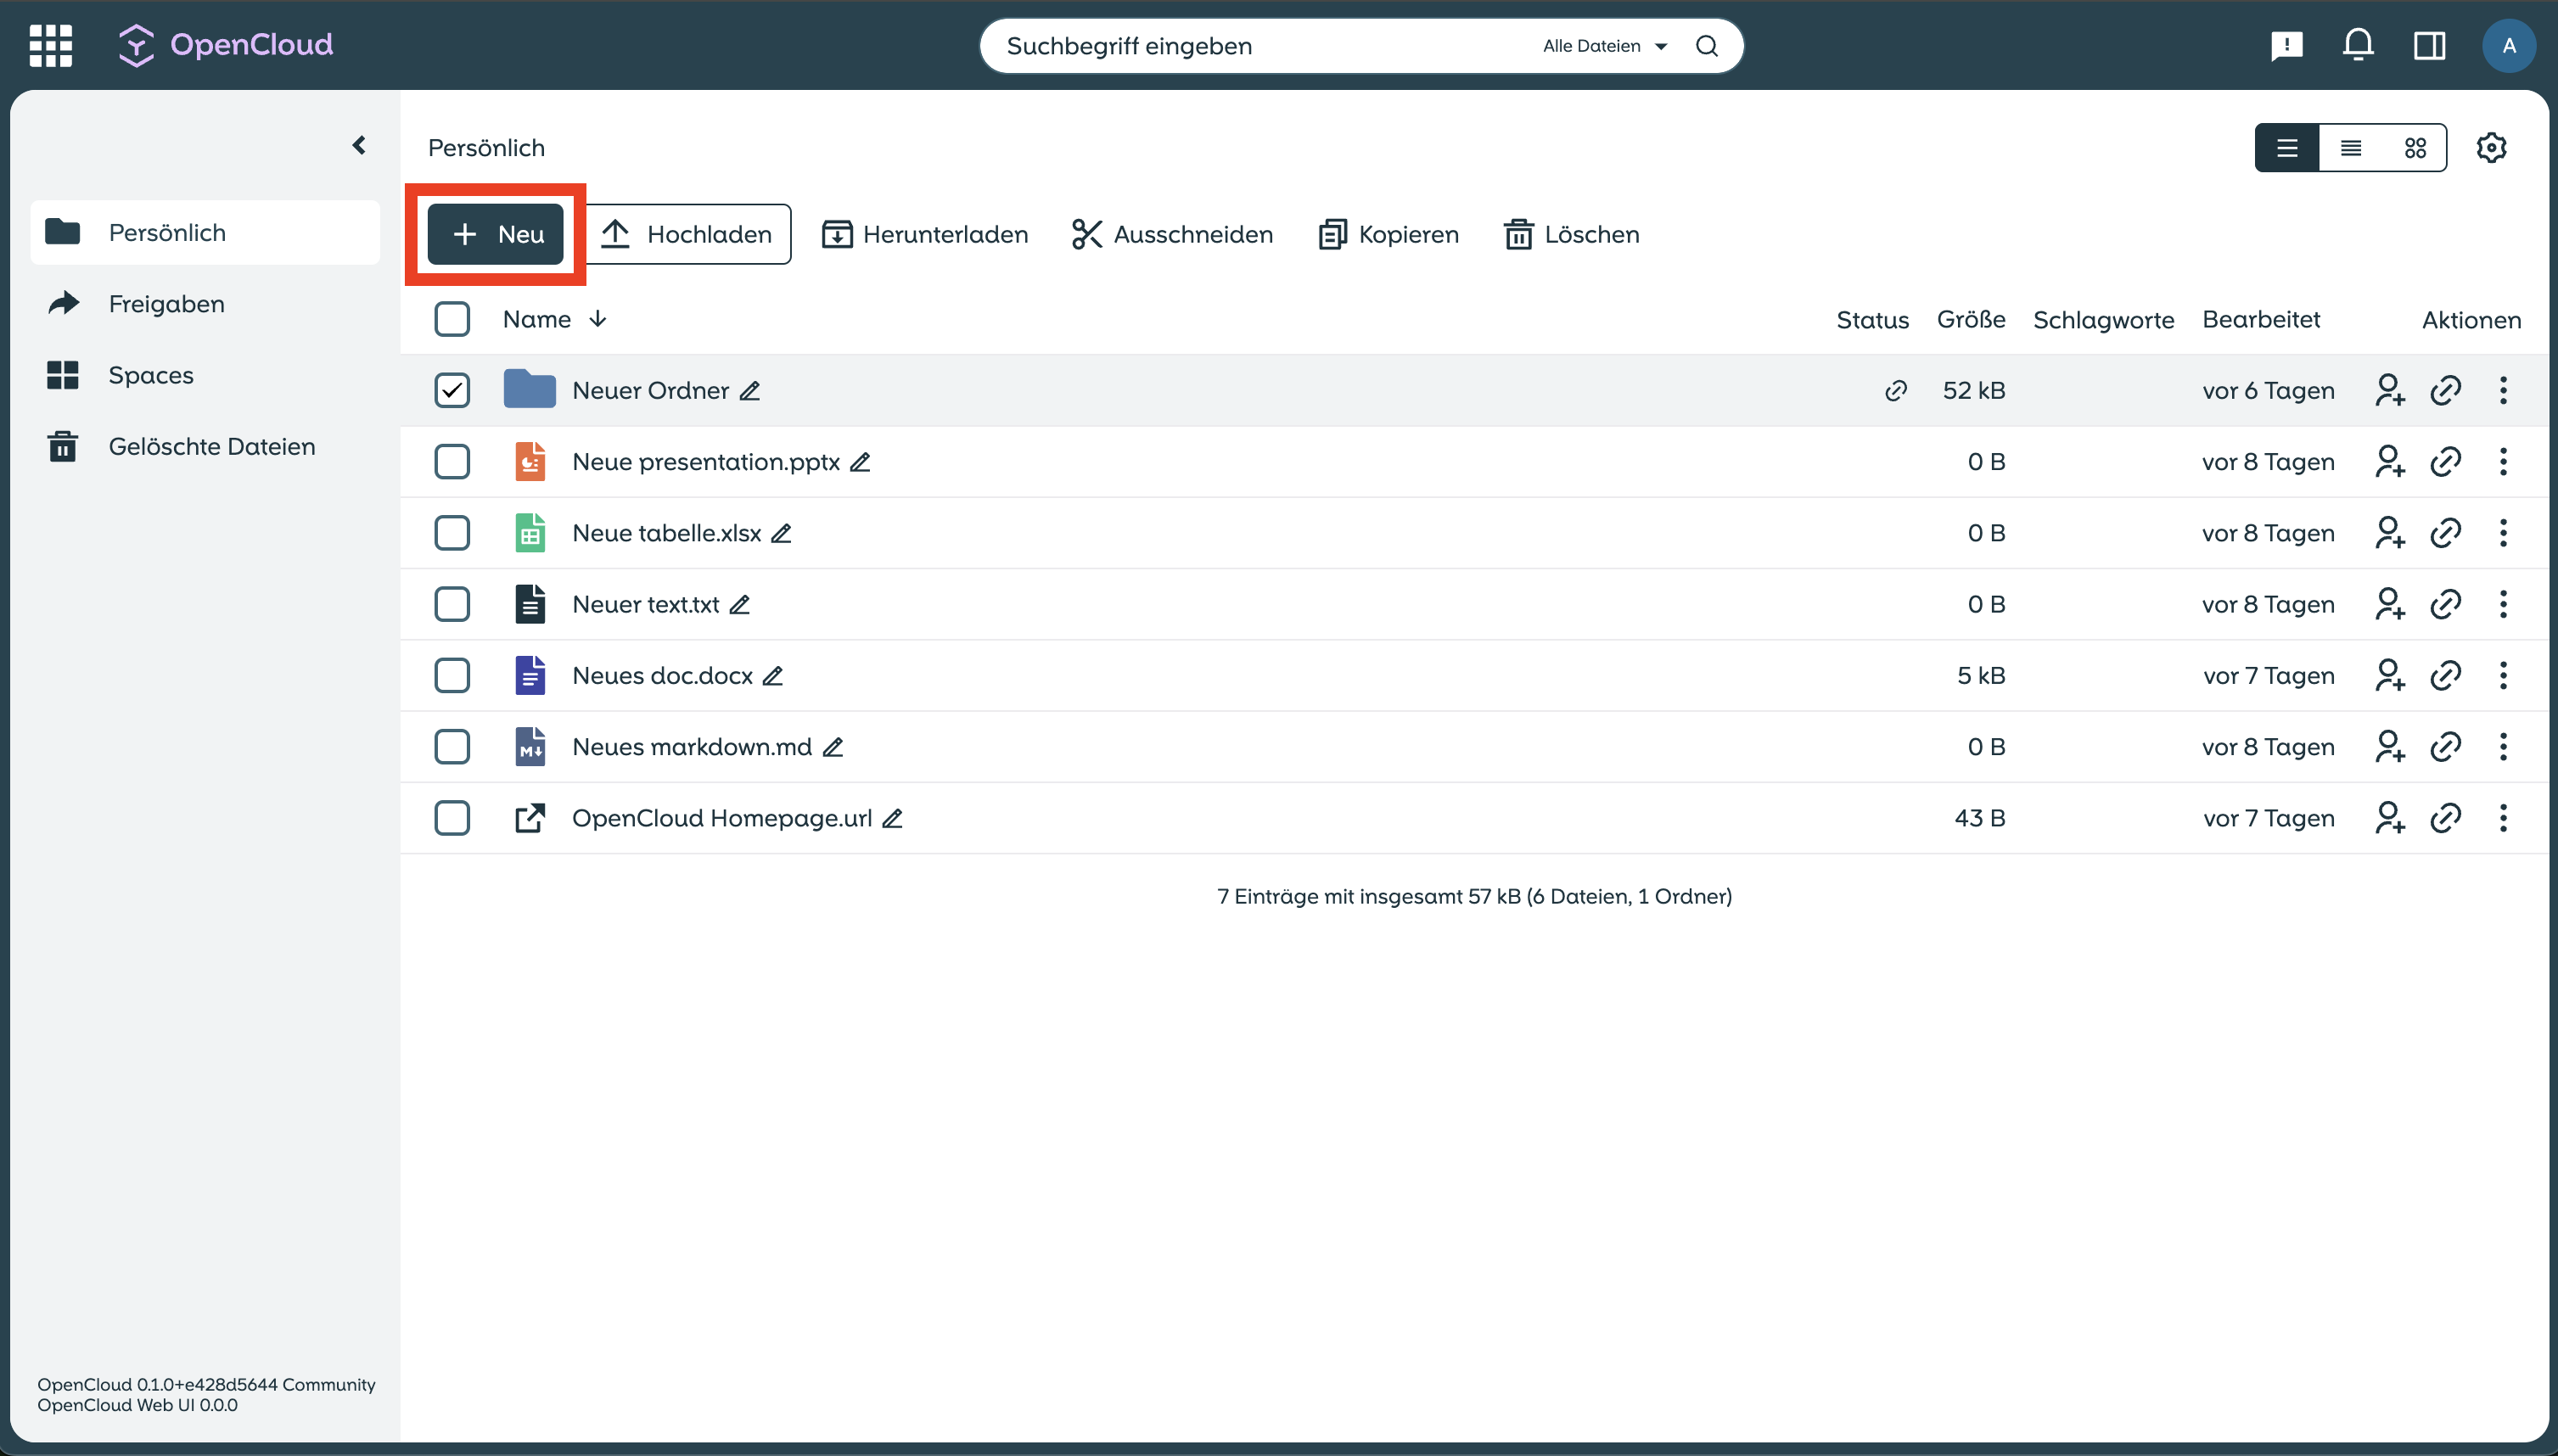Open Spaces in the sidebar
Viewport: 2558px width, 1456px height.
[205, 375]
